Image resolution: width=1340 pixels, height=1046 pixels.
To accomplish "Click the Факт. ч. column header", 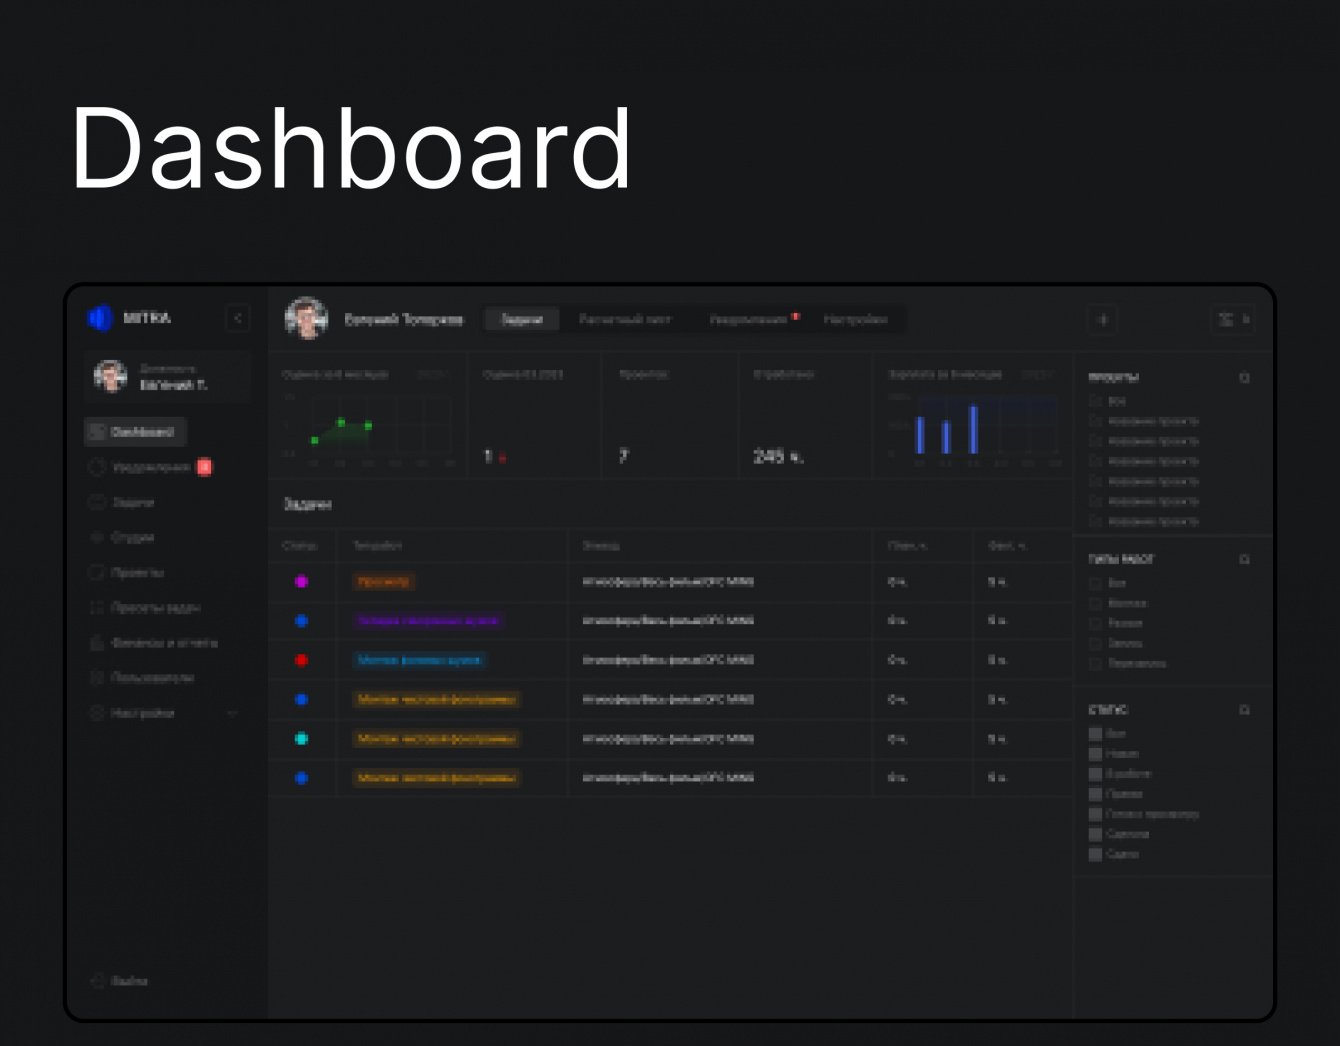I will pyautogui.click(x=1007, y=546).
